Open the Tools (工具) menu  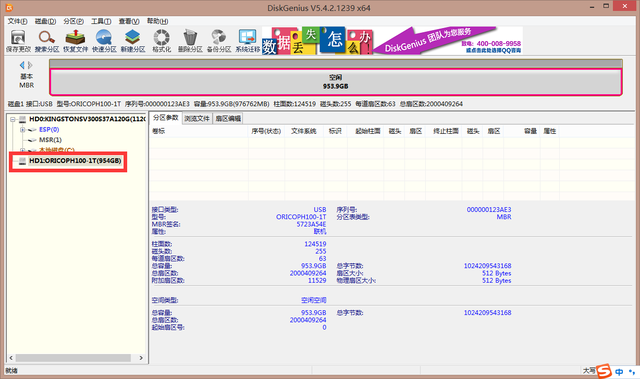(101, 21)
